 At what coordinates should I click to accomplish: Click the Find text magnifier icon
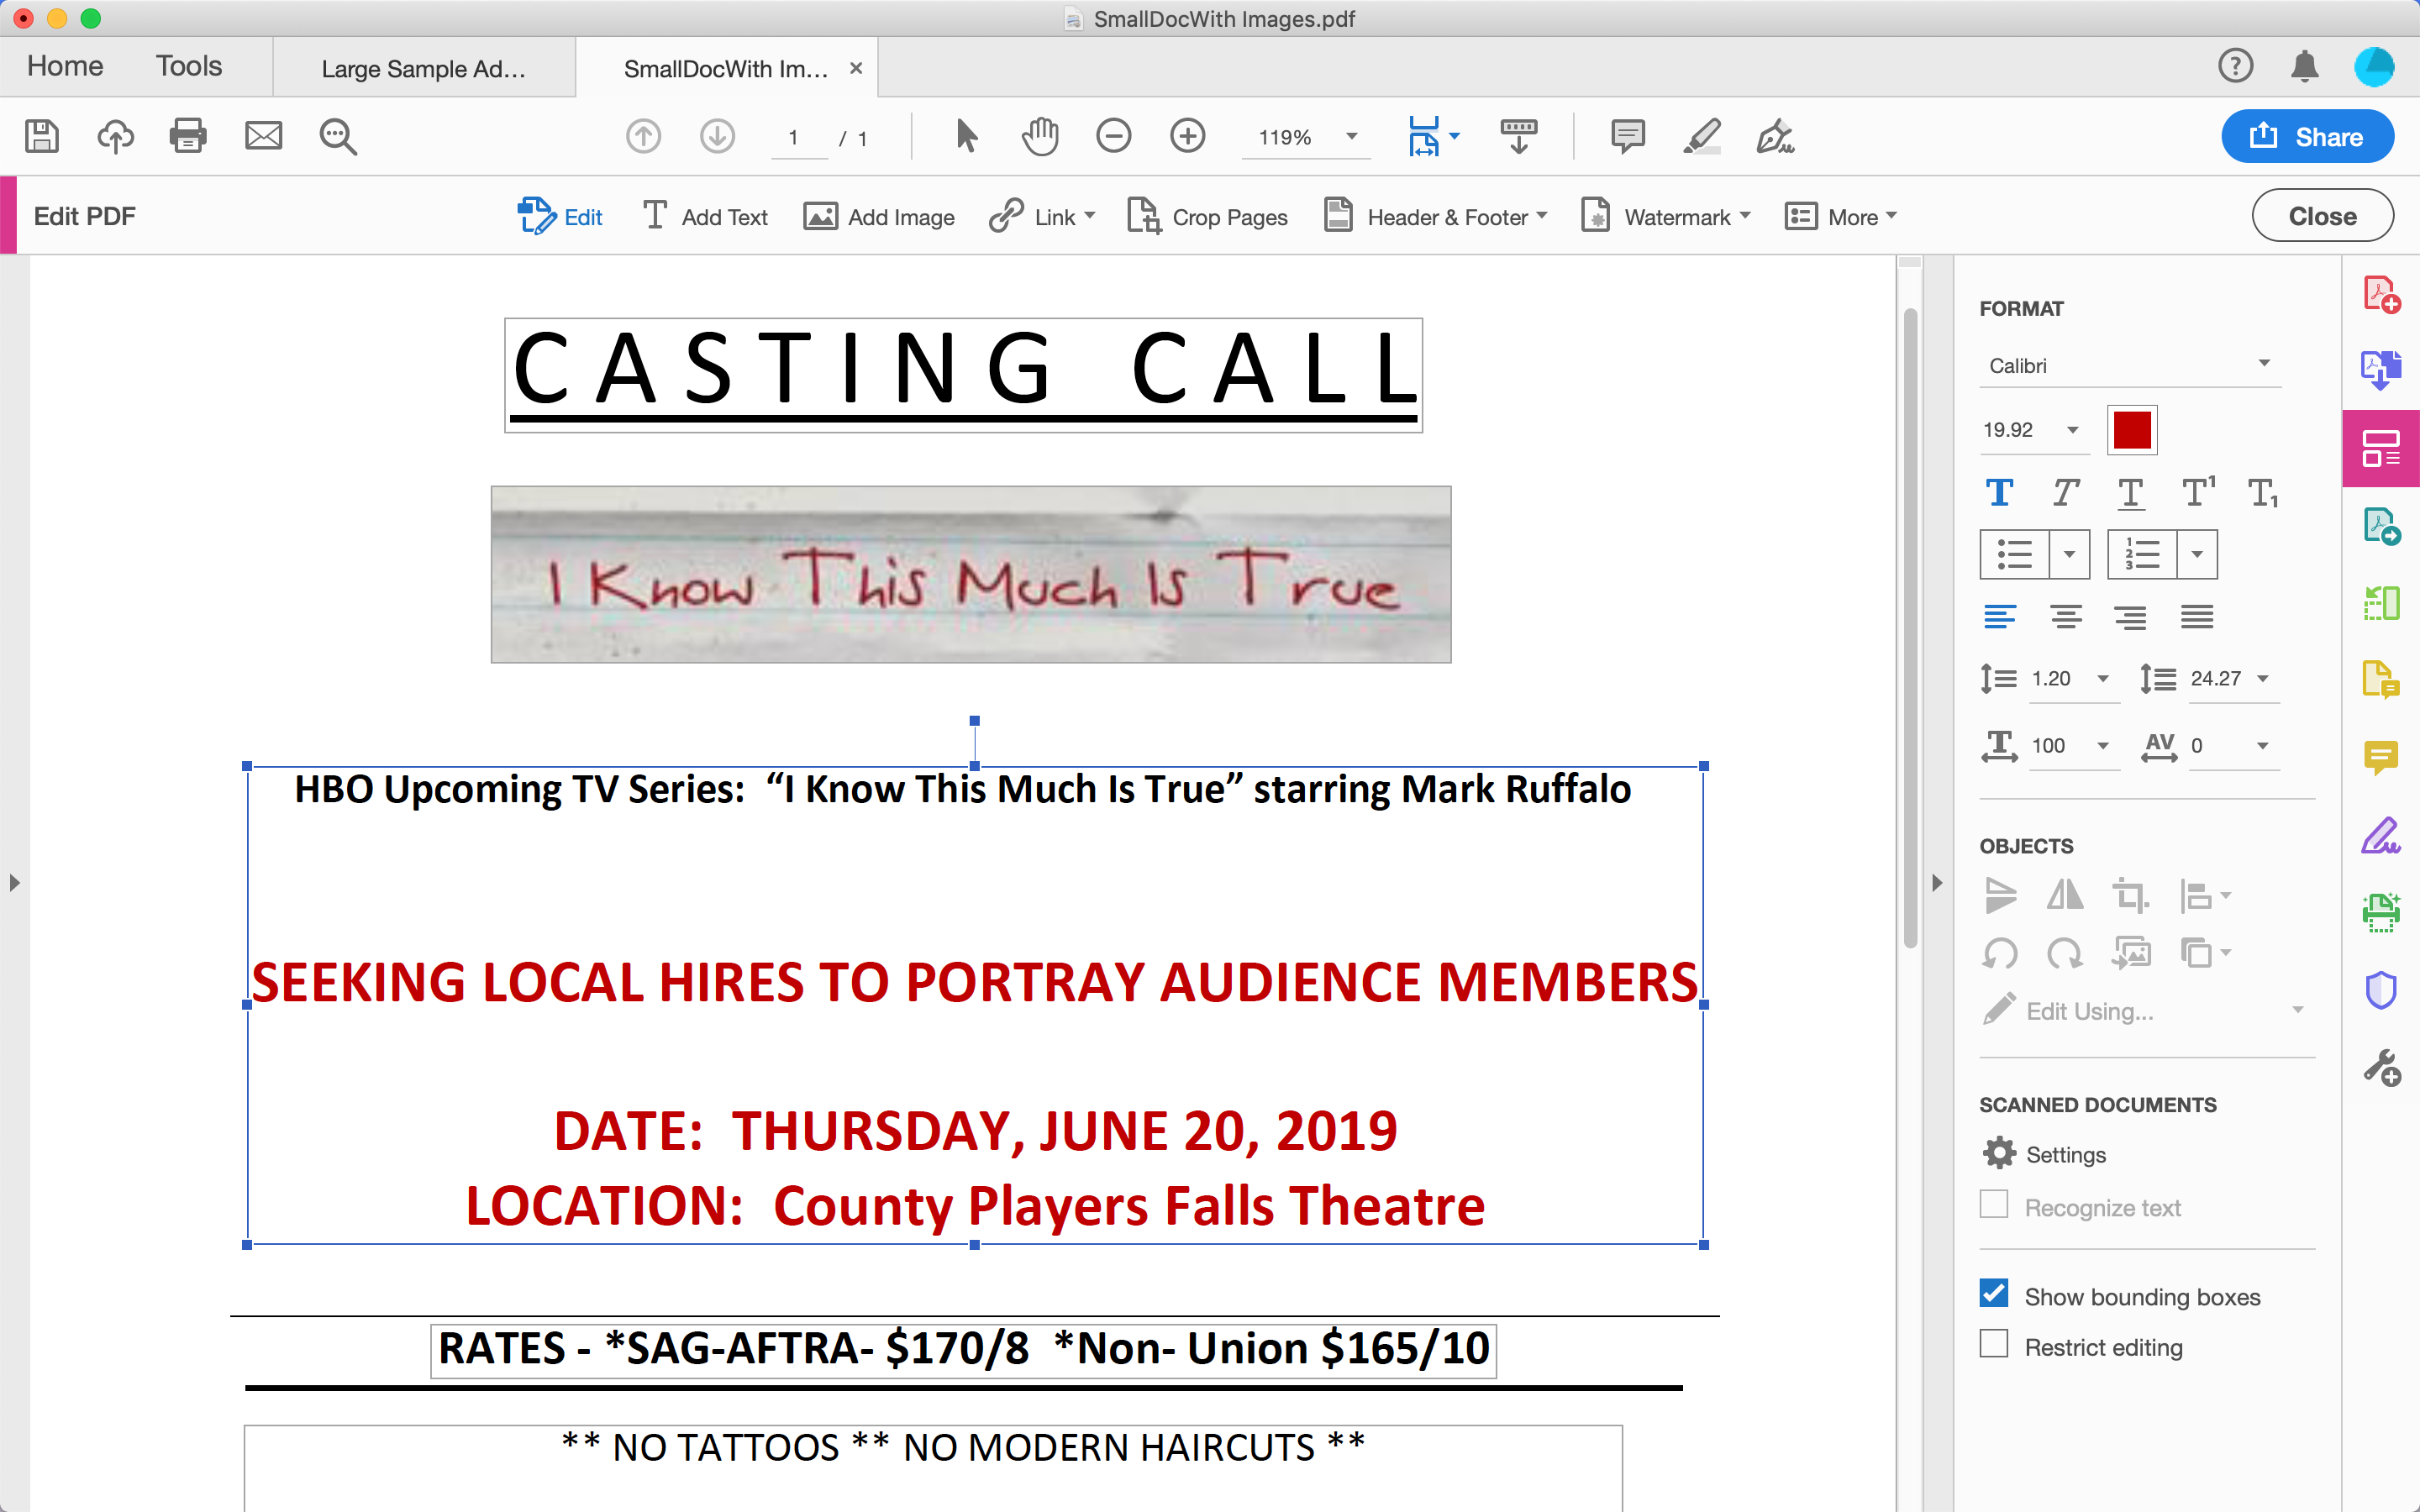click(x=338, y=136)
